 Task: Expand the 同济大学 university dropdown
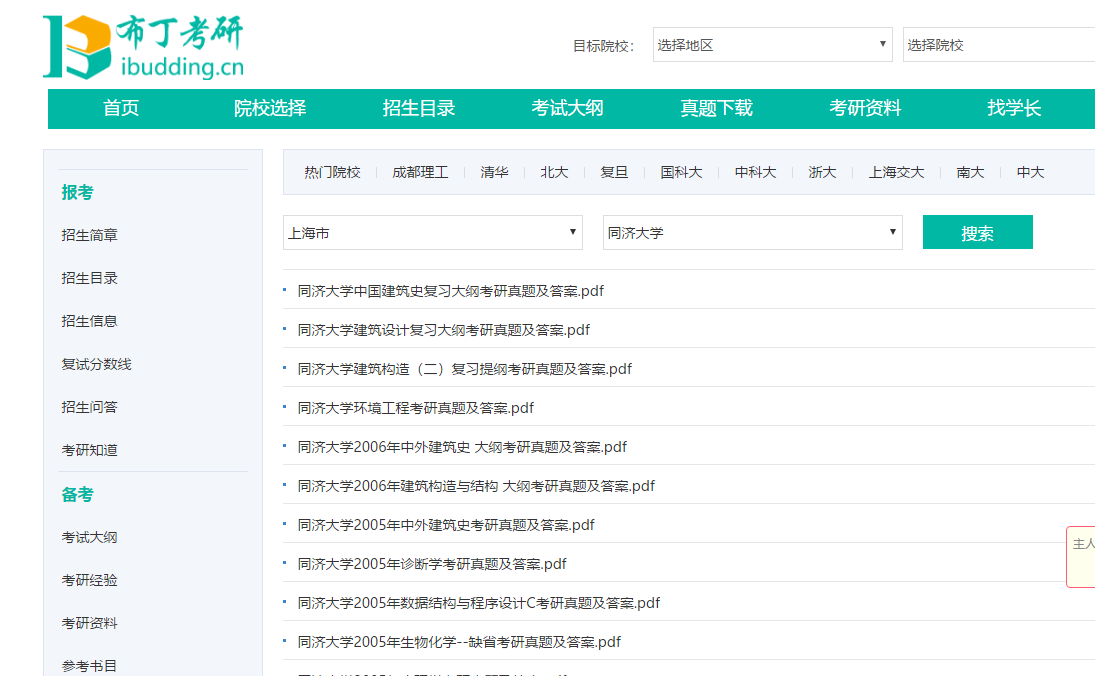[752, 233]
